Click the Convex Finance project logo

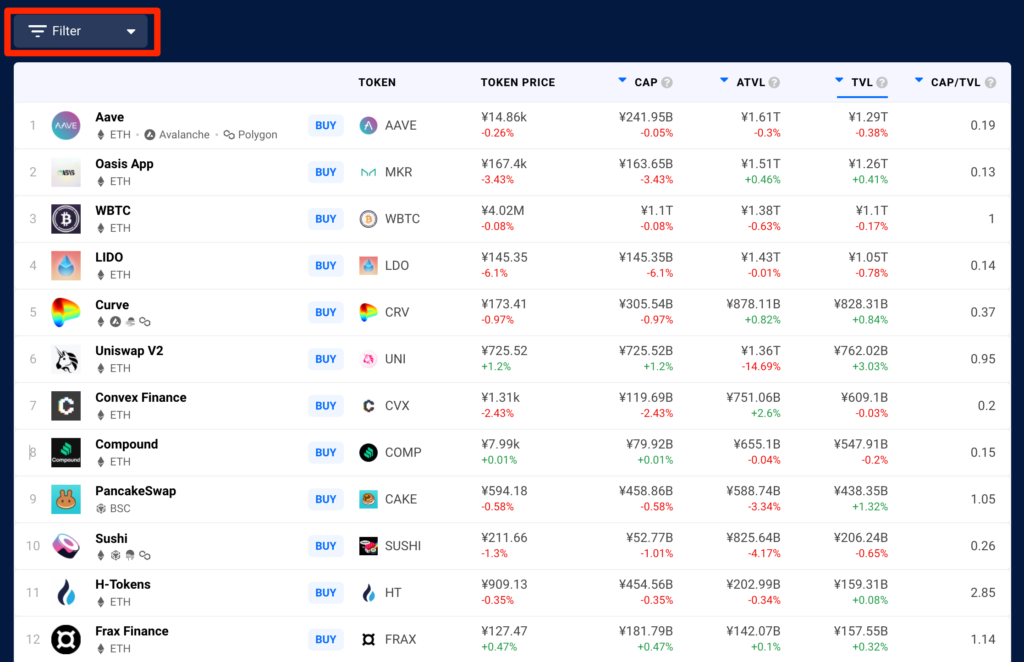(x=66, y=405)
